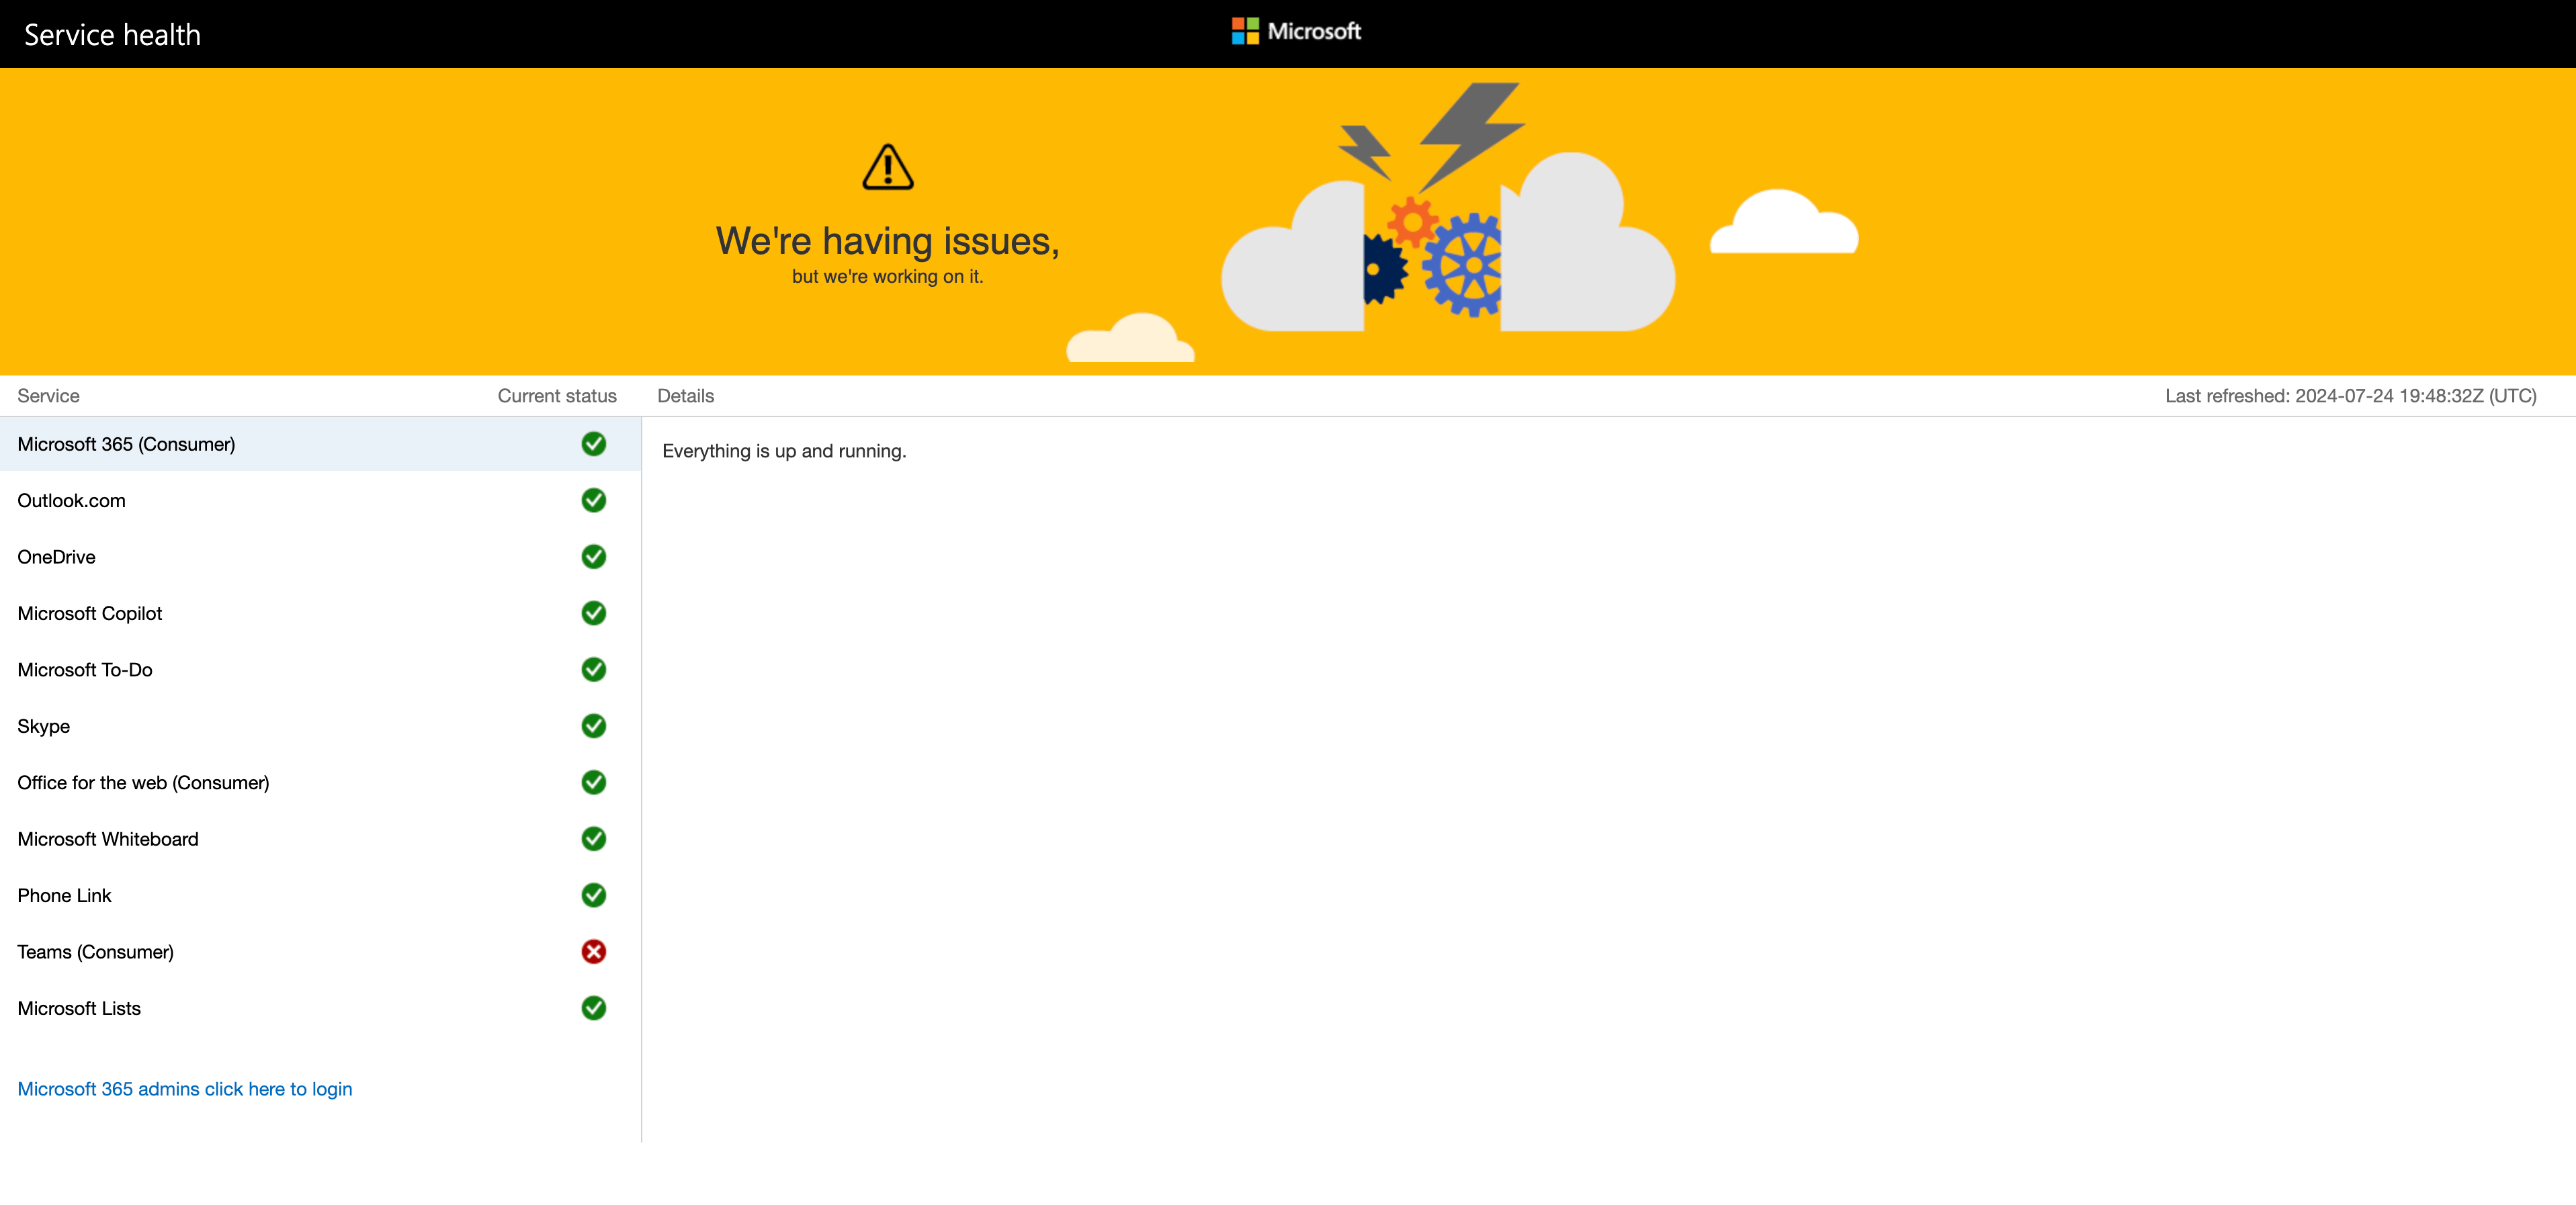Select the Outlook.com service entry
Screen dimensions: 2576x1205
[x=71, y=501]
